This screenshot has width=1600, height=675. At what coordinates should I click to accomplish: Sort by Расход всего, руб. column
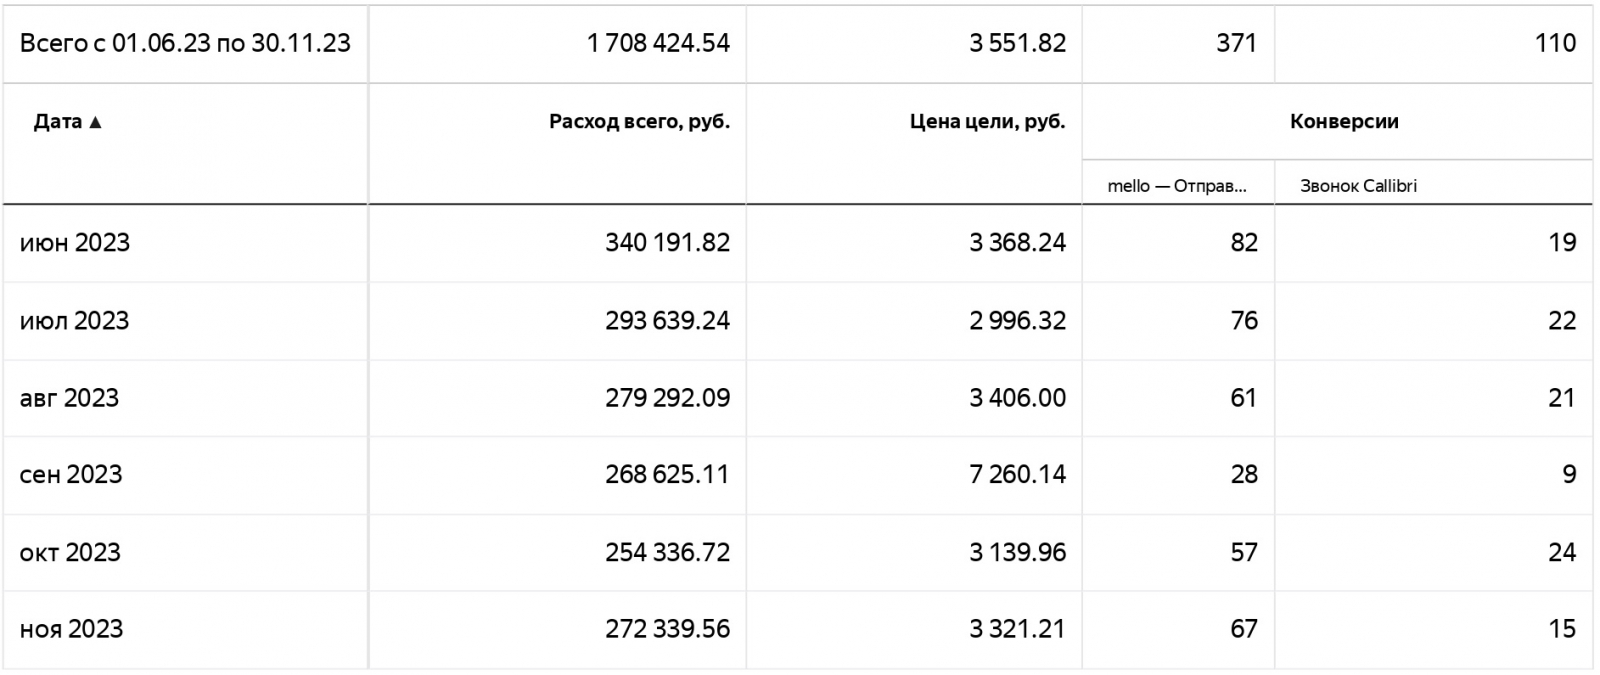[x=639, y=122]
